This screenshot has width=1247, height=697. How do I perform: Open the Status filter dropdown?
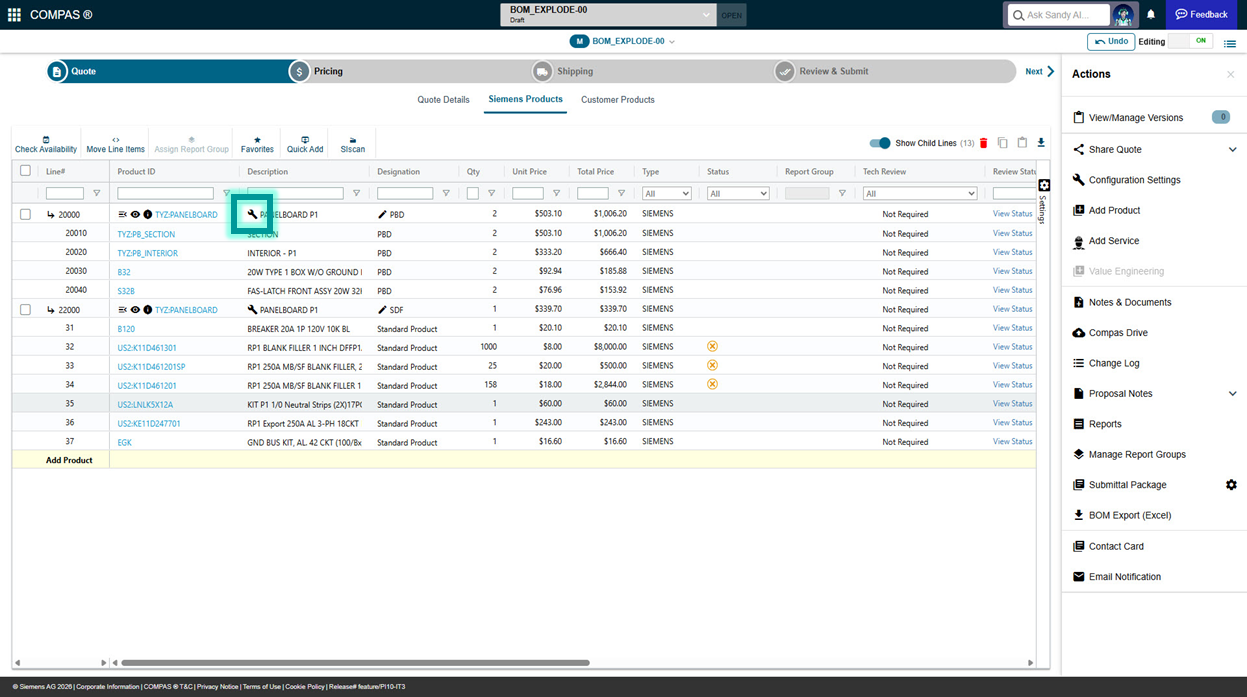tap(738, 193)
